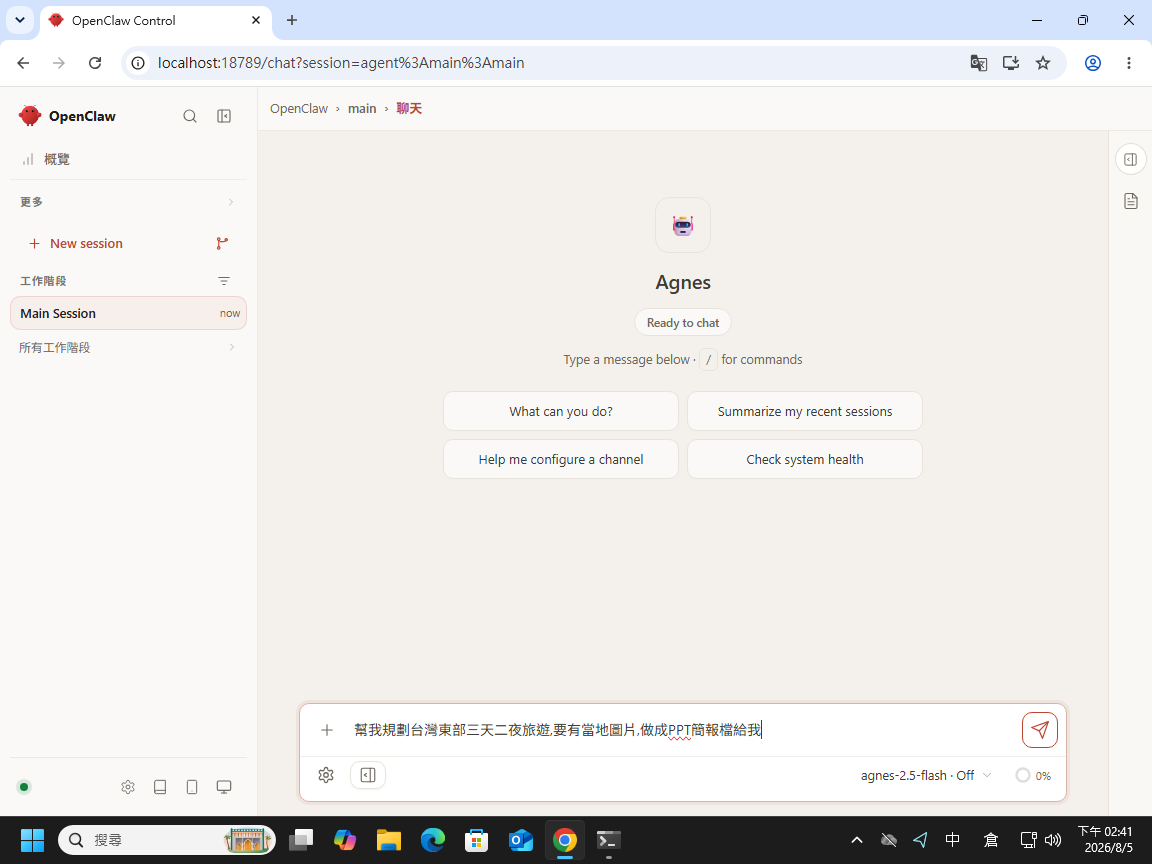Open the docs book icon in sidebar footer

point(160,787)
